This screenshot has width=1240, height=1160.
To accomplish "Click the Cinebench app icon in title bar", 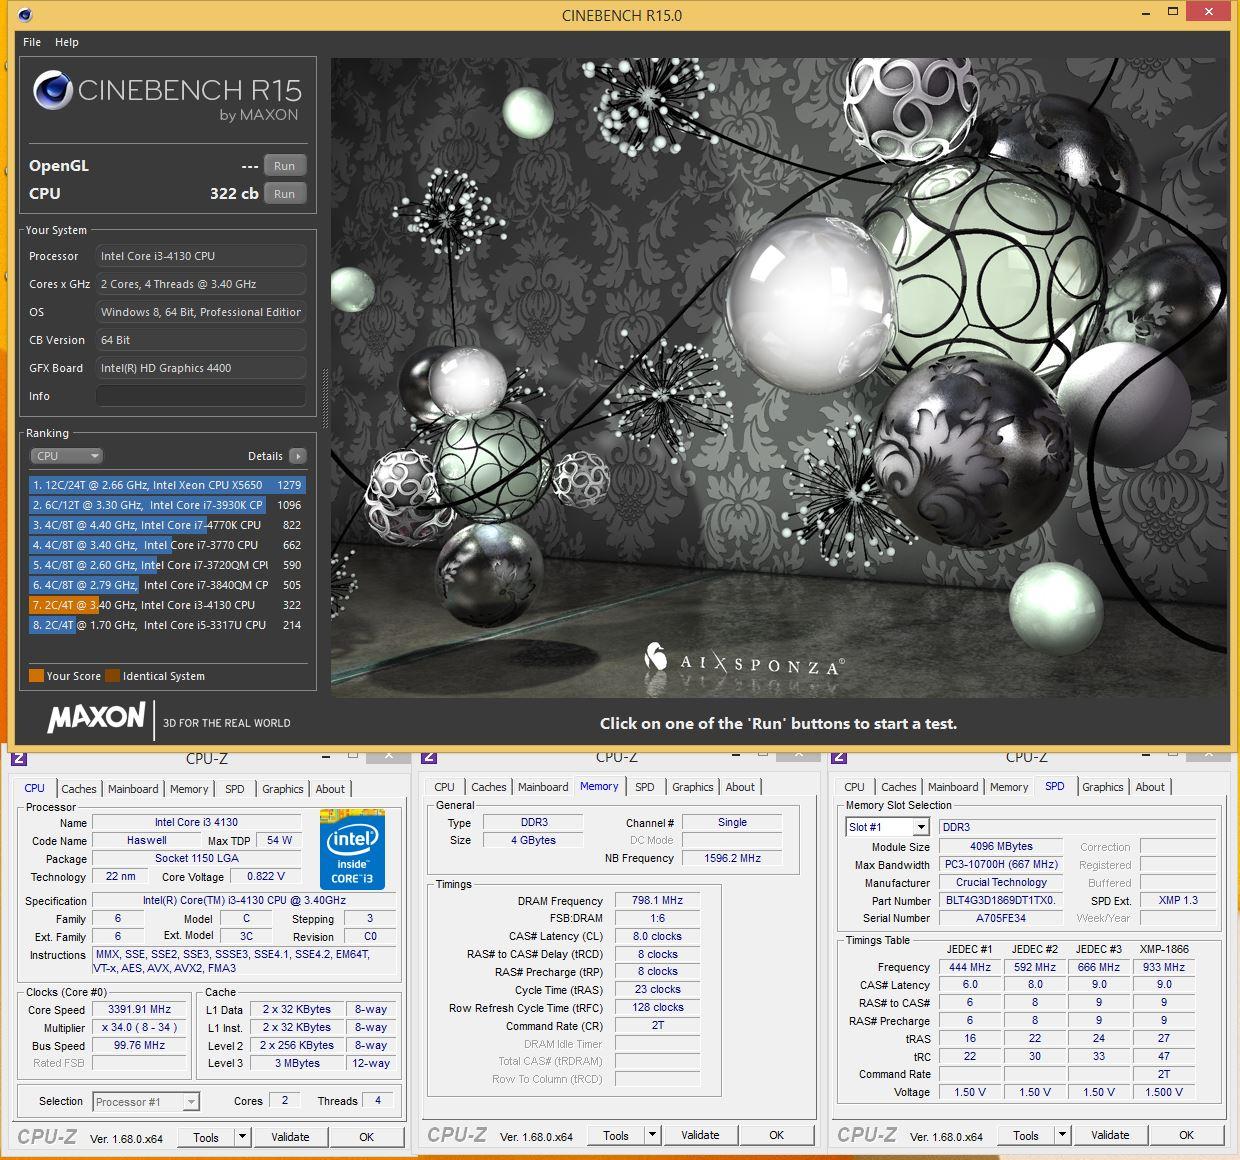I will coord(25,15).
